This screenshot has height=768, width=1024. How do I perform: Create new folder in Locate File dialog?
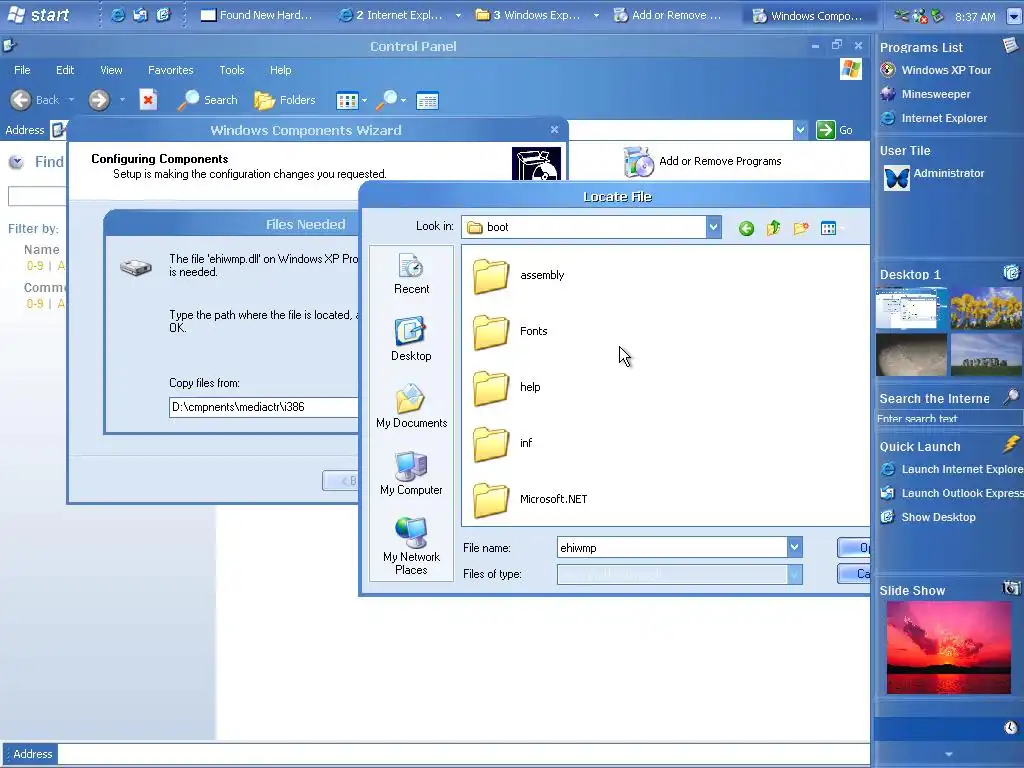click(801, 228)
